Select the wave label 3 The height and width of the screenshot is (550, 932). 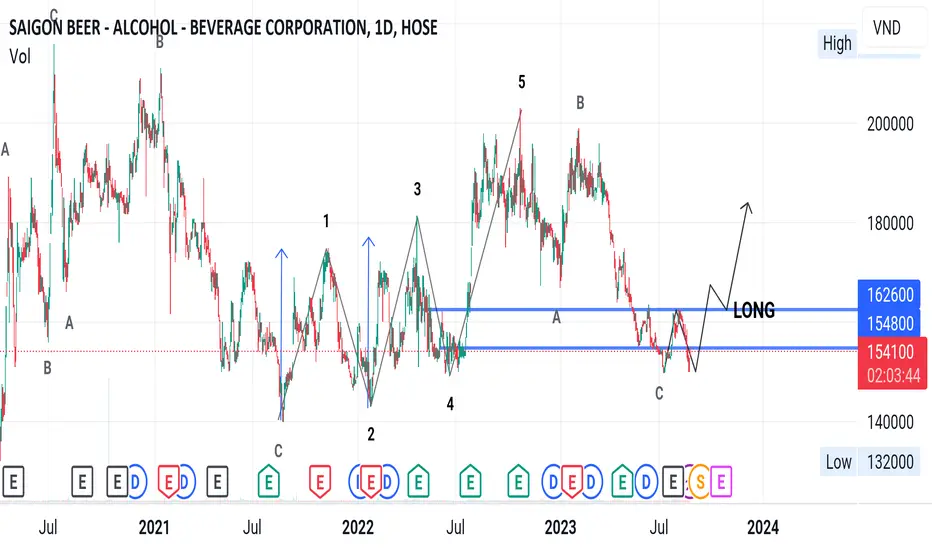point(417,189)
